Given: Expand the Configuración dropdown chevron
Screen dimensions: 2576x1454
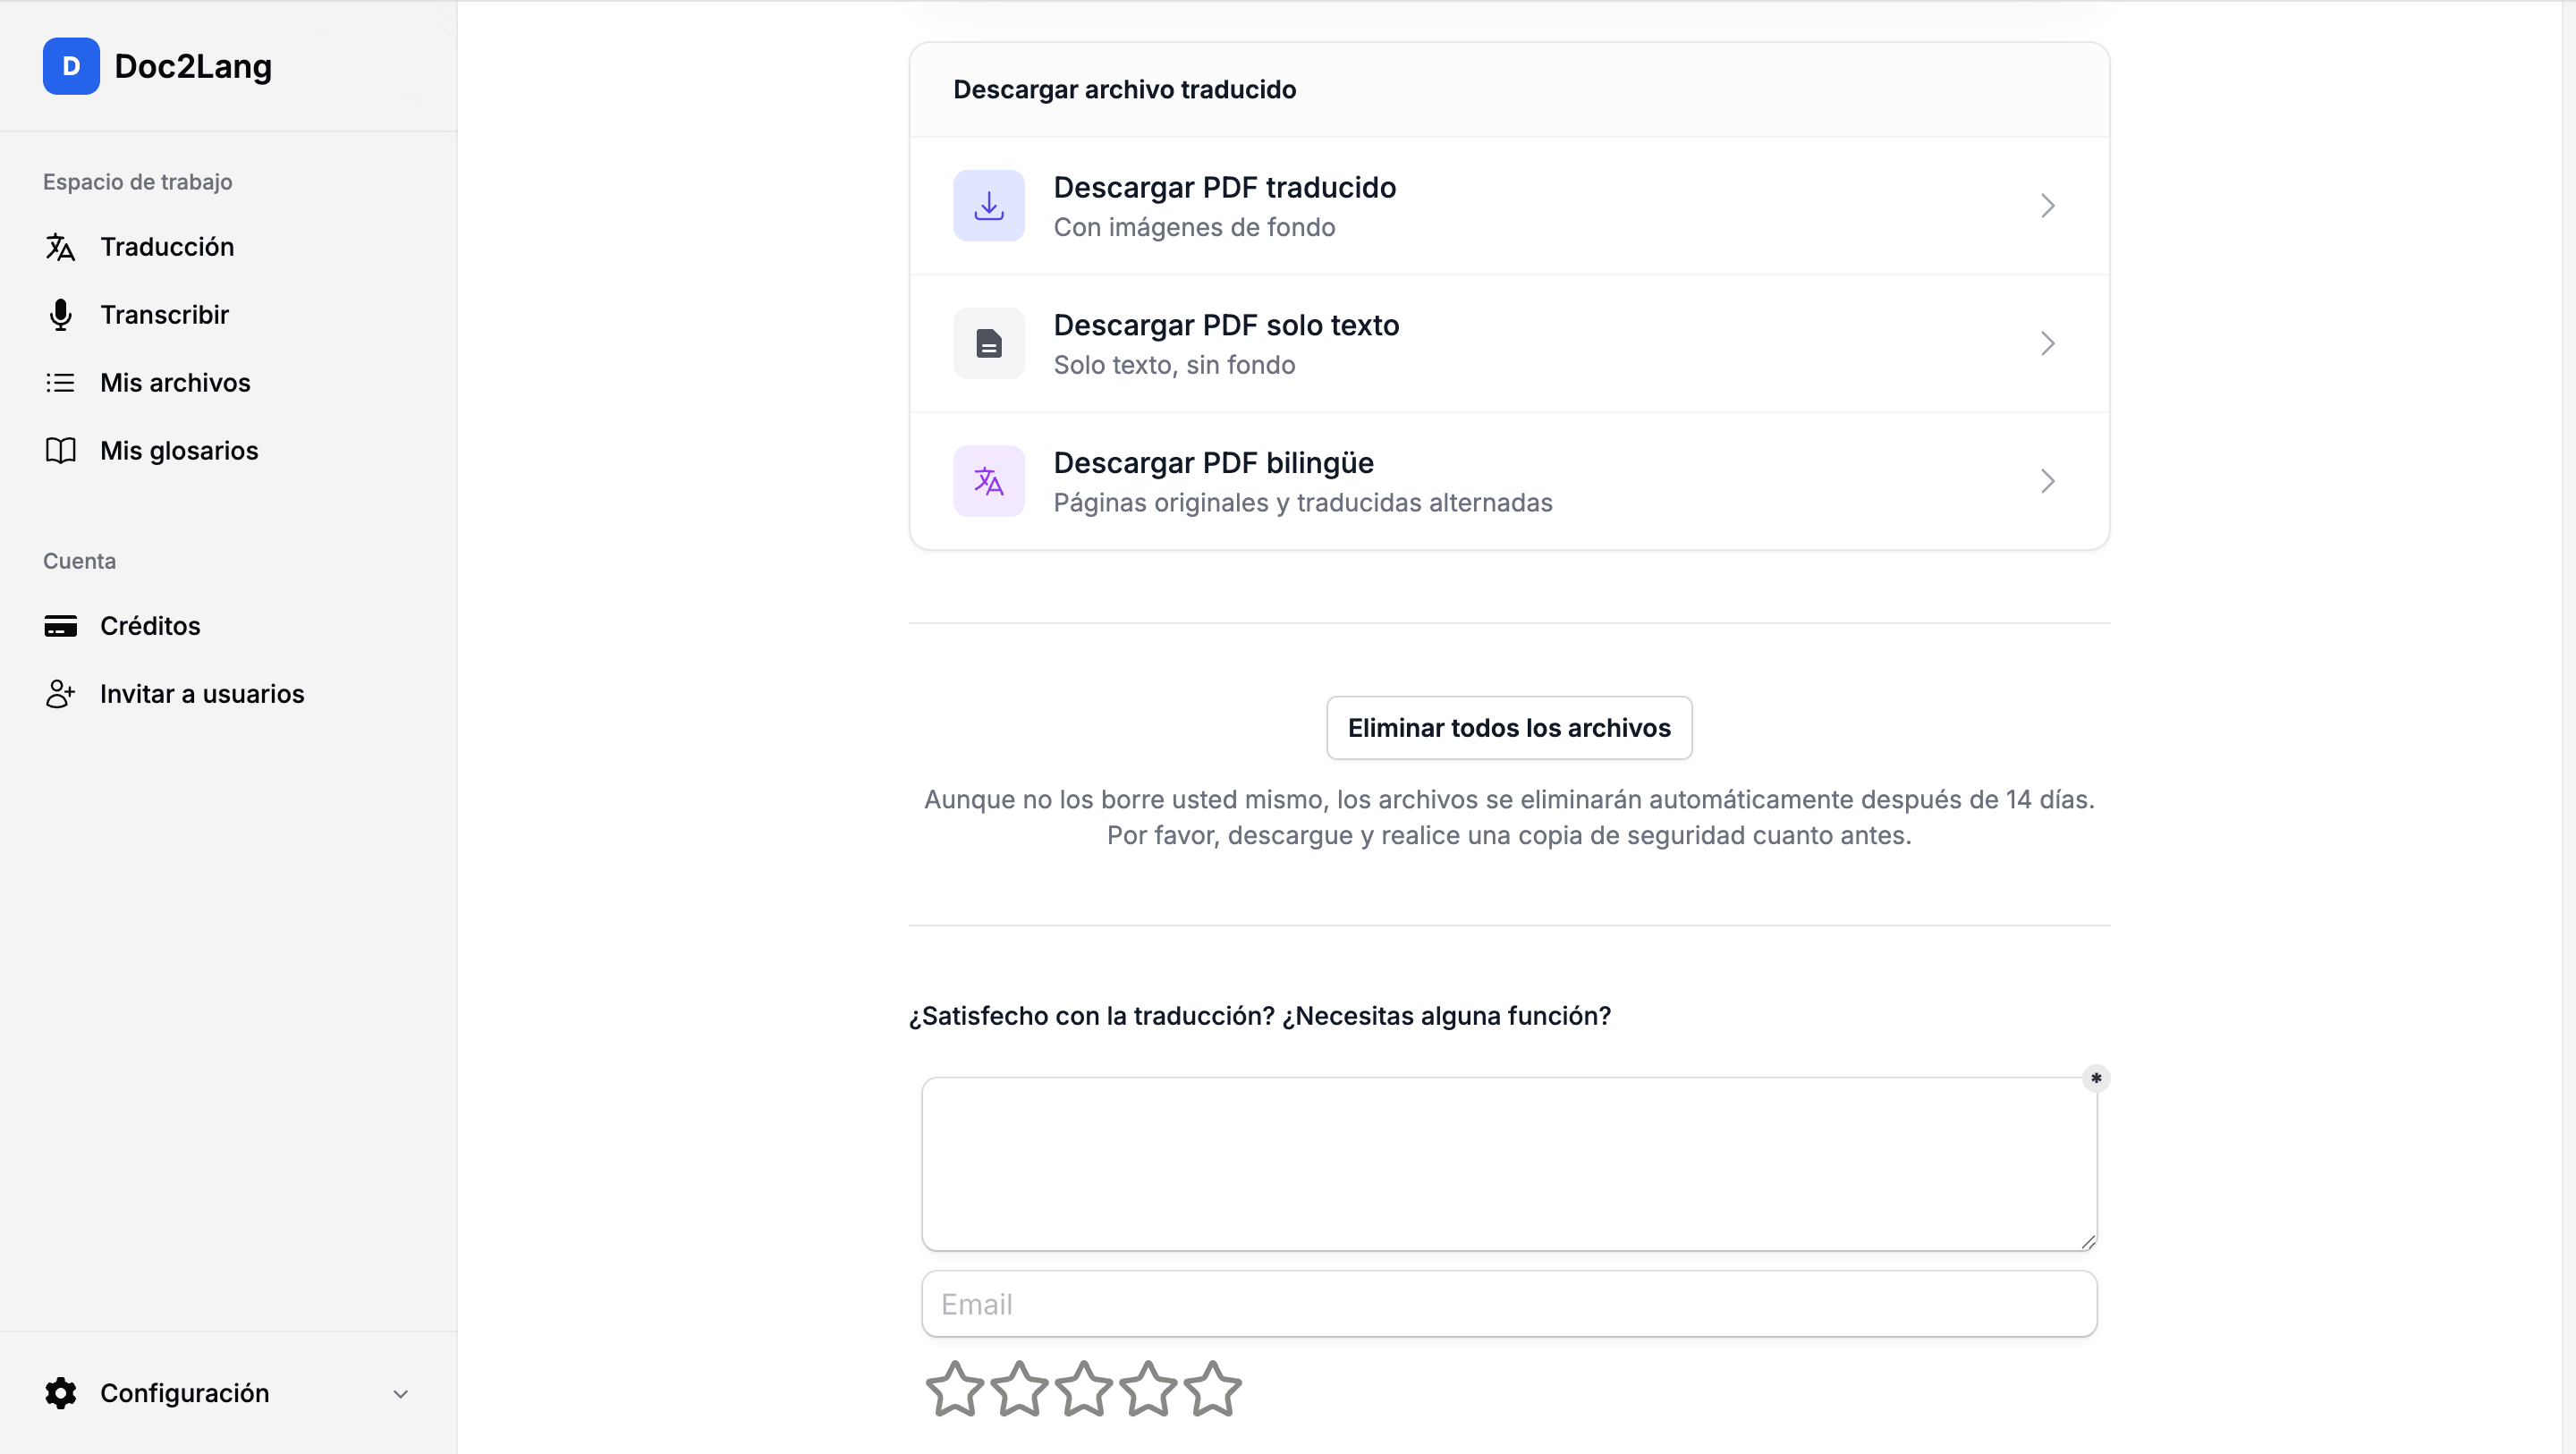Looking at the screenshot, I should 400,1394.
